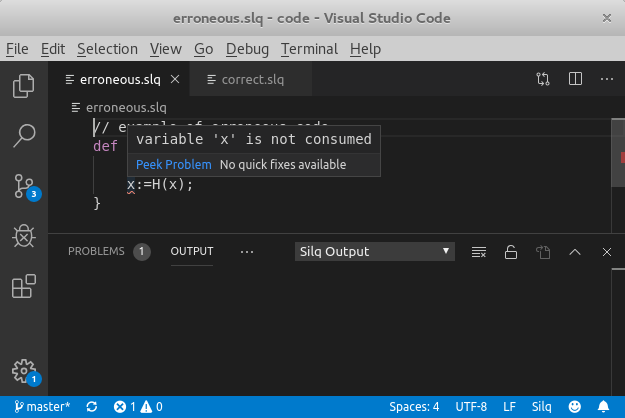Click master branch in status bar
625x418 pixels.
pyautogui.click(x=41, y=407)
